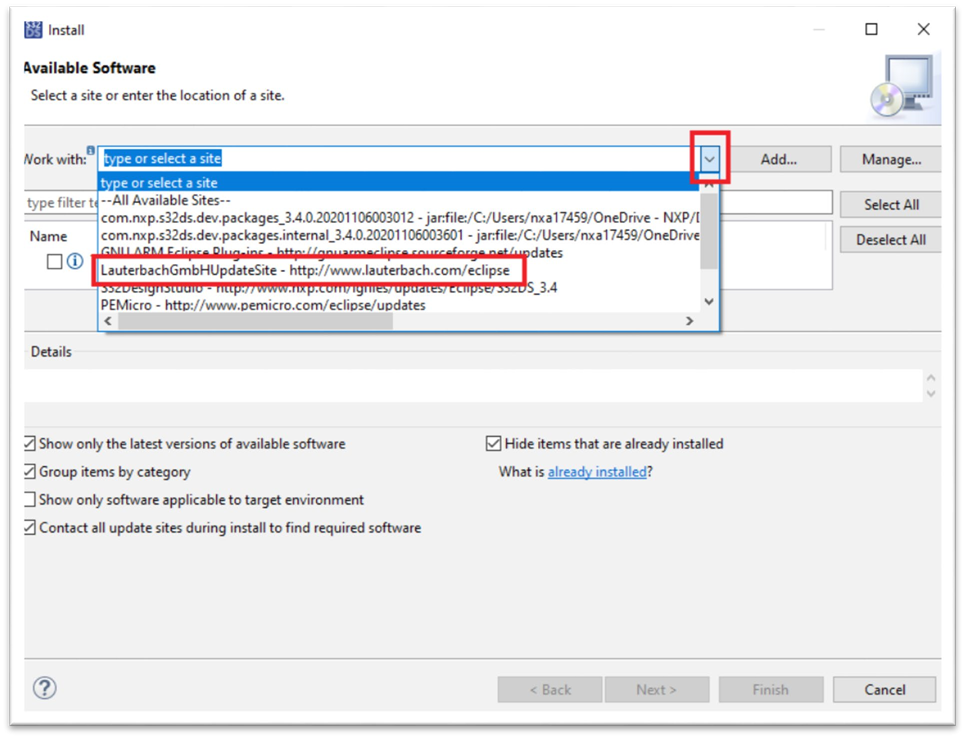965x738 pixels.
Task: Disable Group items by category
Action: [x=30, y=471]
